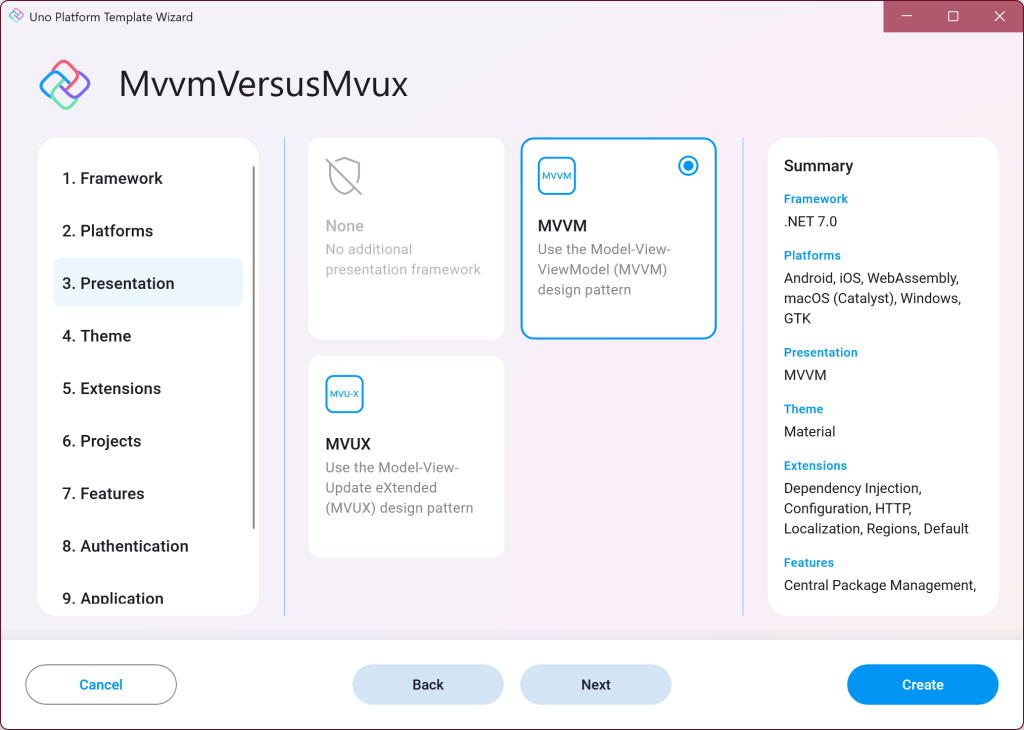Open the Framework summary link

[815, 198]
